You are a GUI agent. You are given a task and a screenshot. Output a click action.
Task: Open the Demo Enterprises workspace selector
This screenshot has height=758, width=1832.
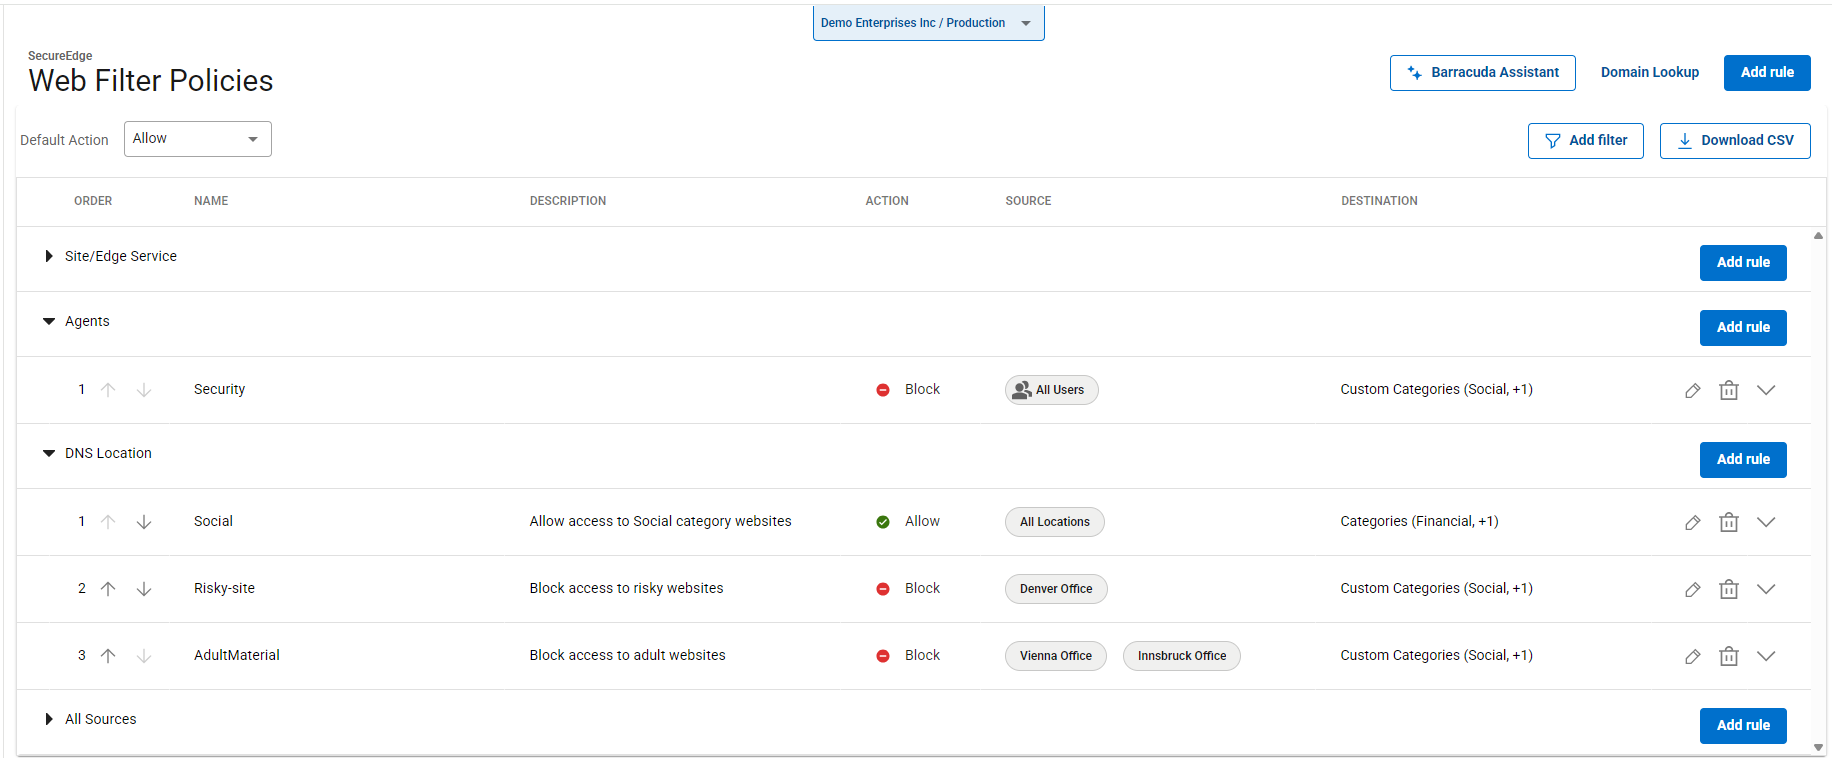pos(927,23)
